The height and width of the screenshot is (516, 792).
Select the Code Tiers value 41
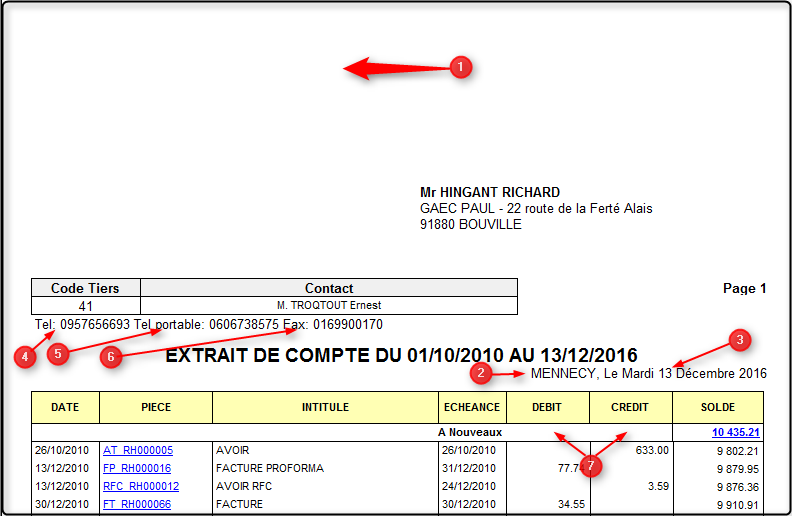(x=86, y=305)
